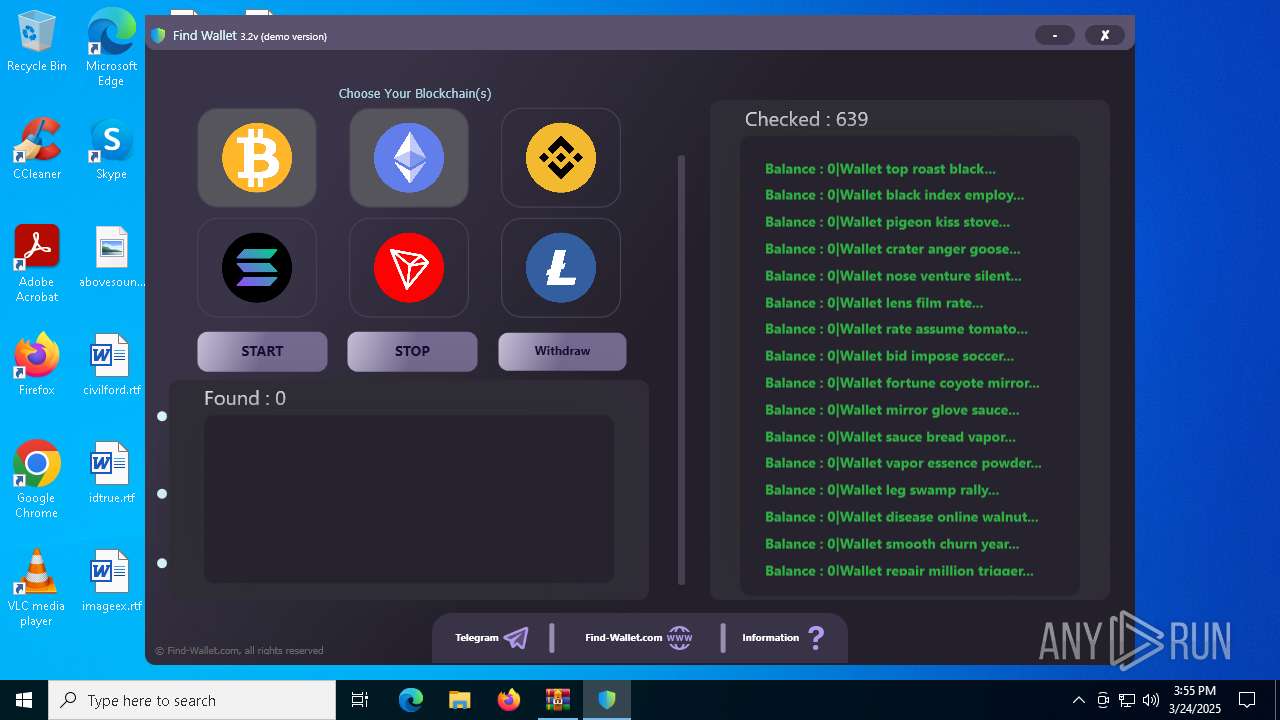Open Microsoft Edge desktop shortcut
This screenshot has height=720, width=1280.
(x=111, y=47)
